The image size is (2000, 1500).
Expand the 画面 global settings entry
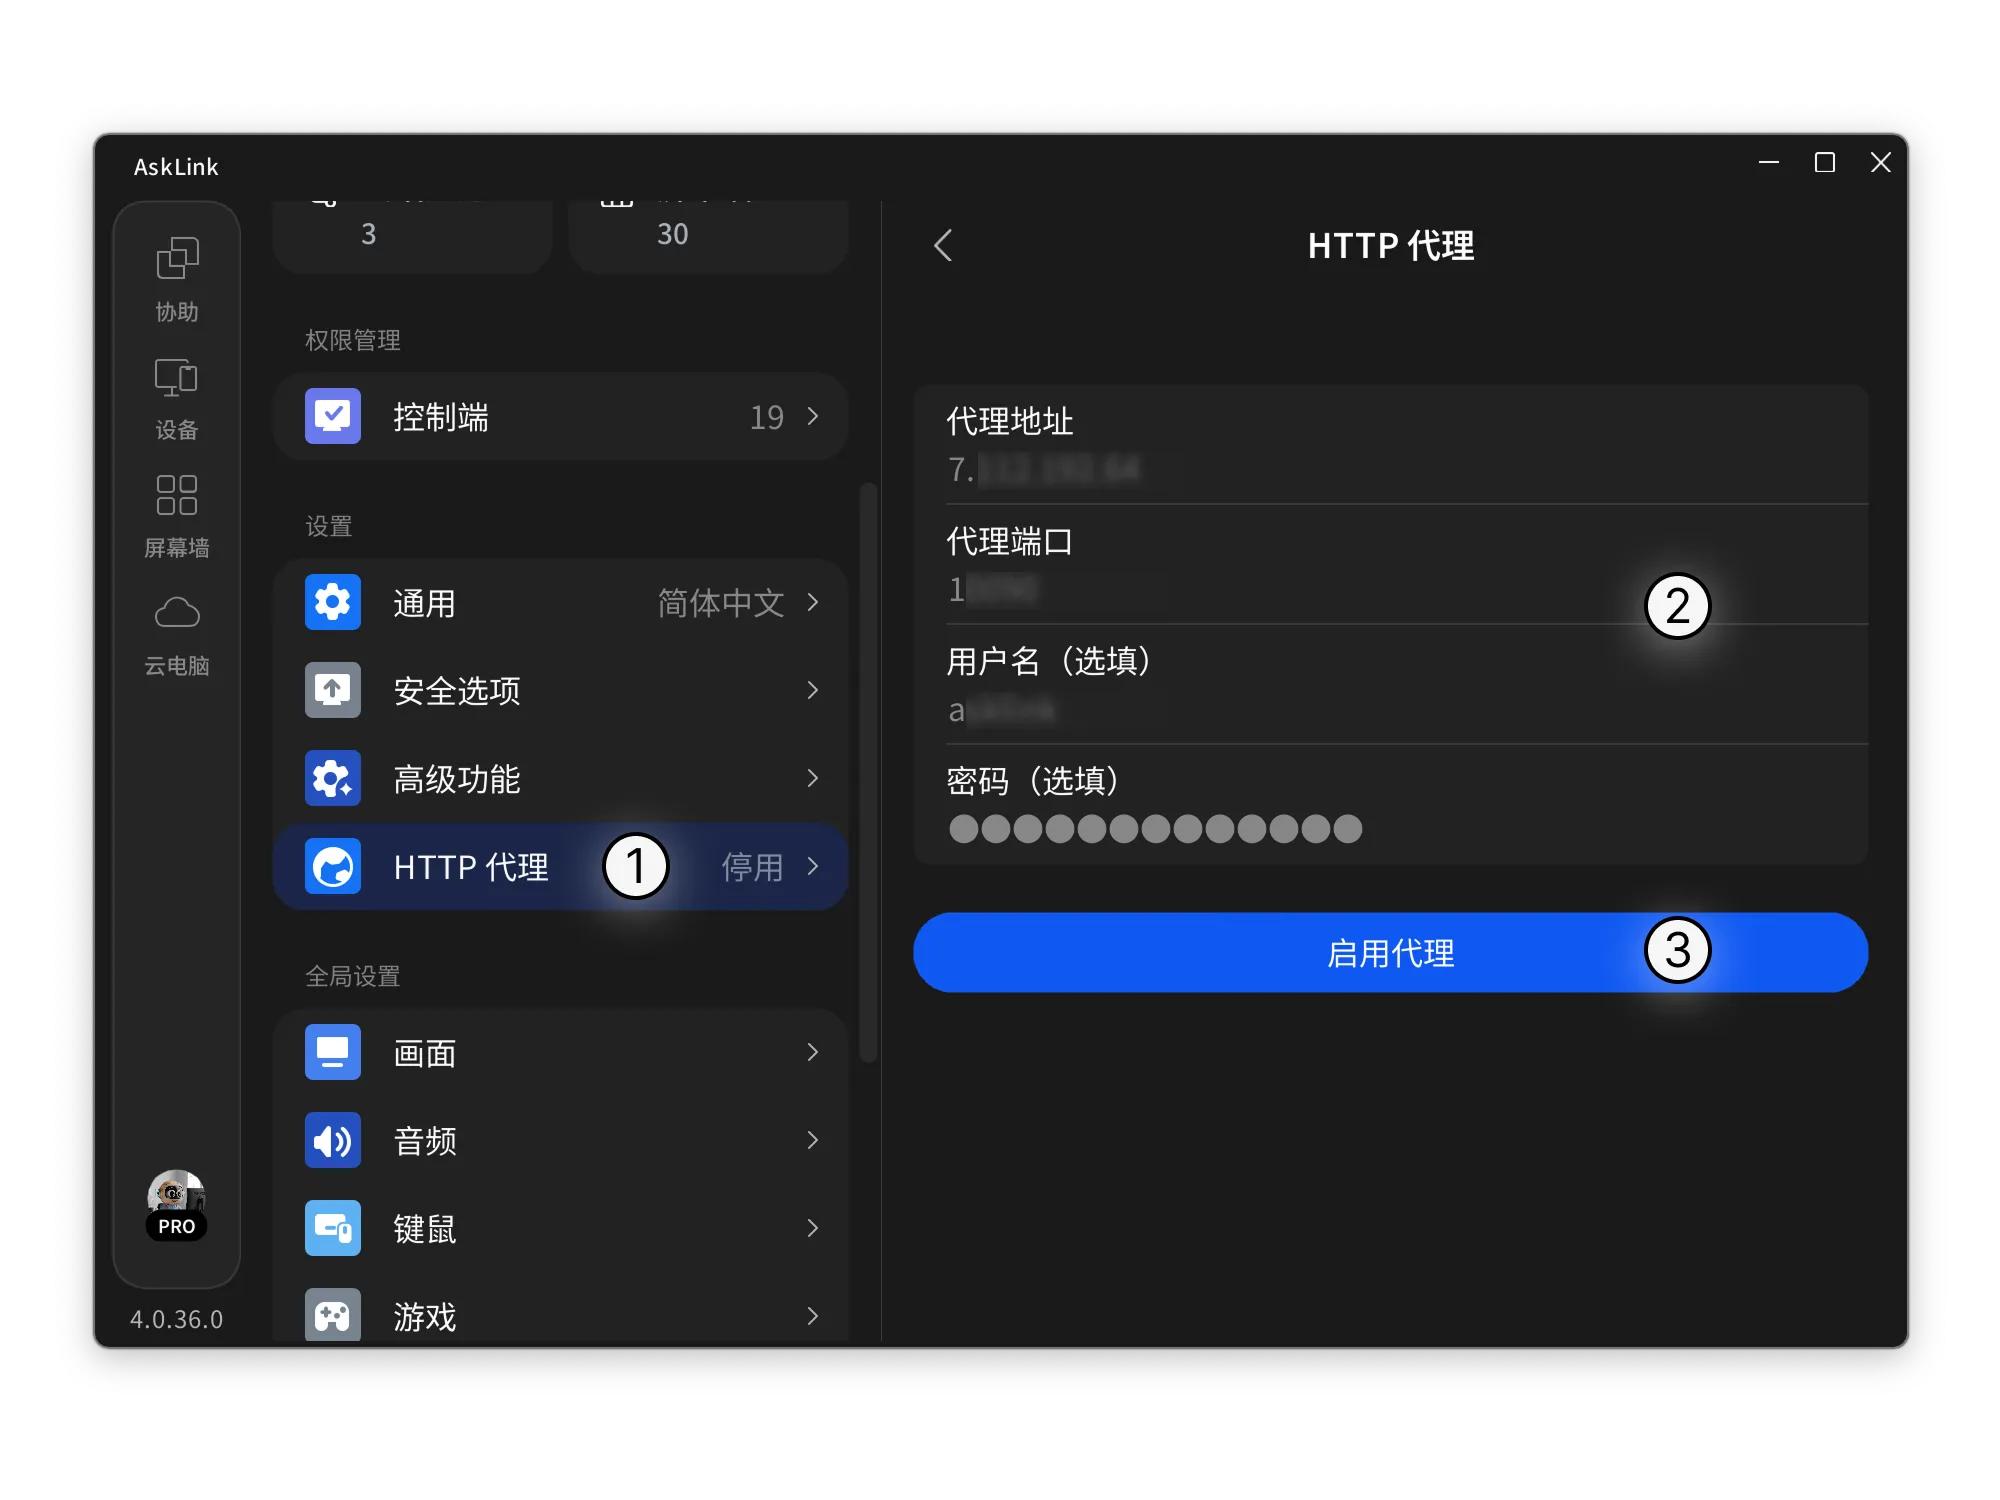(560, 1052)
